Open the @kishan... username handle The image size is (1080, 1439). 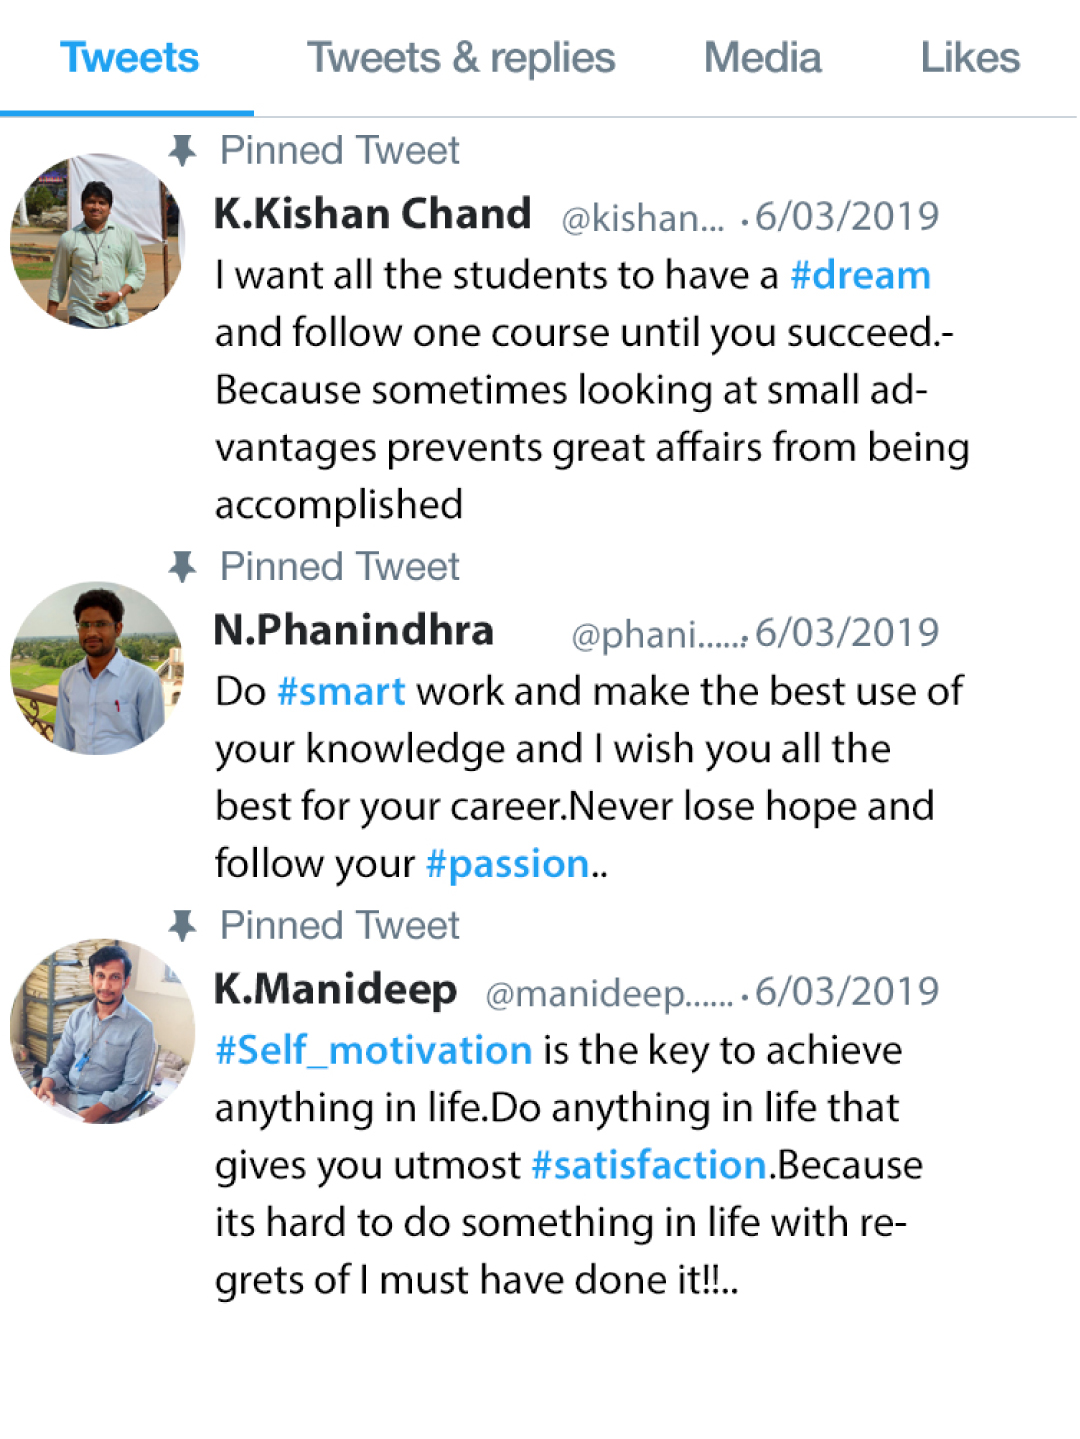pyautogui.click(x=642, y=218)
